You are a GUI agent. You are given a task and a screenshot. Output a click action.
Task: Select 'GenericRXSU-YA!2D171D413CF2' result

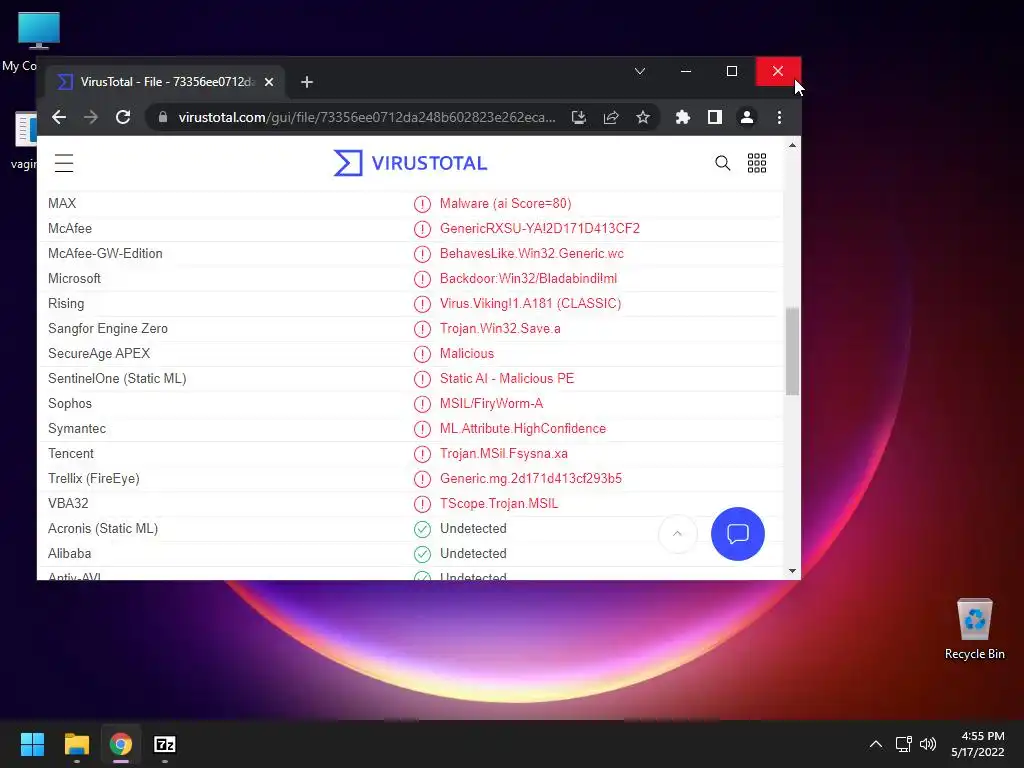[x=539, y=229]
